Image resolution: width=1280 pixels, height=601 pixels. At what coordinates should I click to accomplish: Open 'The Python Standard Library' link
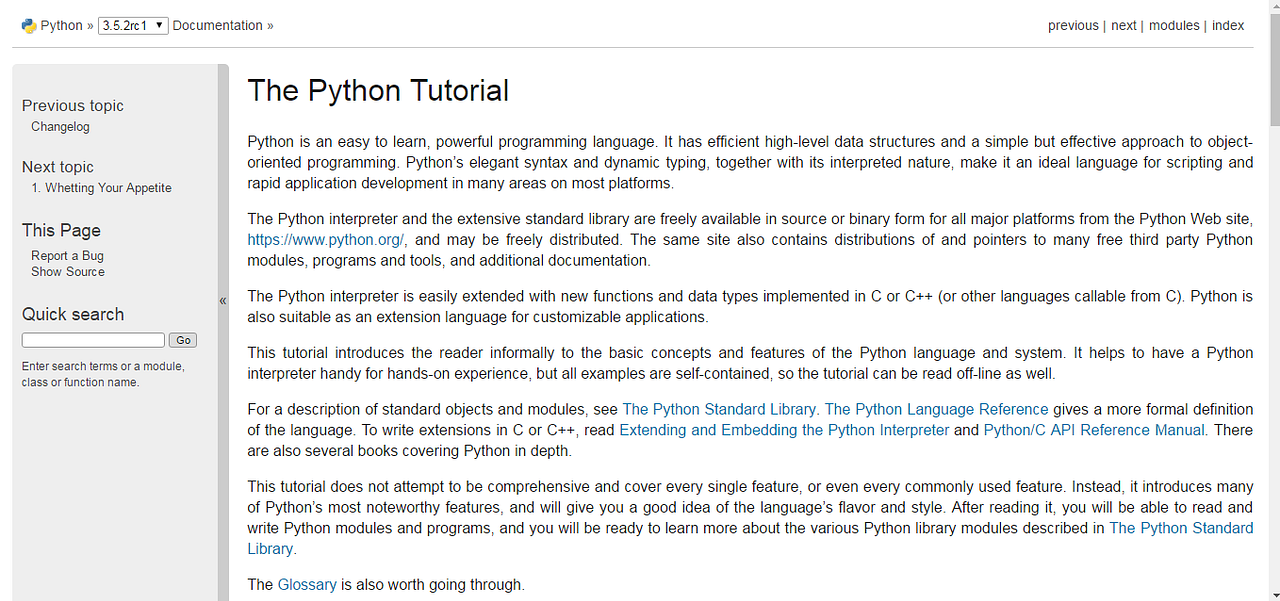click(x=720, y=409)
